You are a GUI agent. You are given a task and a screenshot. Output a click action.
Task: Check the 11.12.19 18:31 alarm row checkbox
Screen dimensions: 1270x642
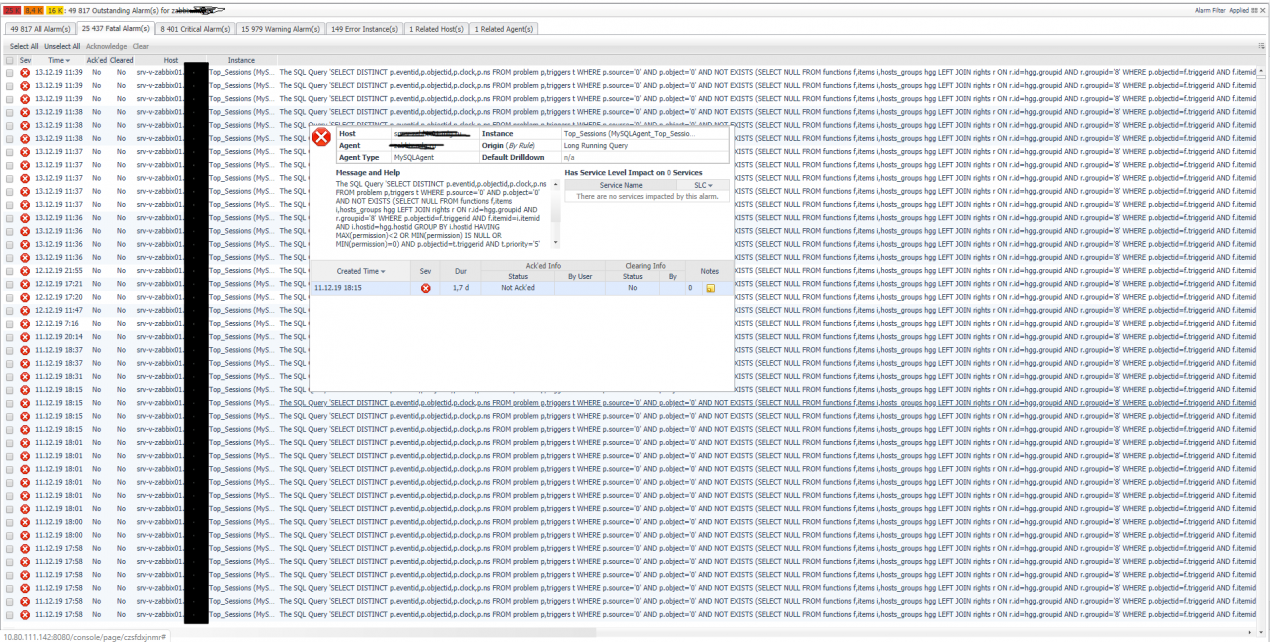10,376
